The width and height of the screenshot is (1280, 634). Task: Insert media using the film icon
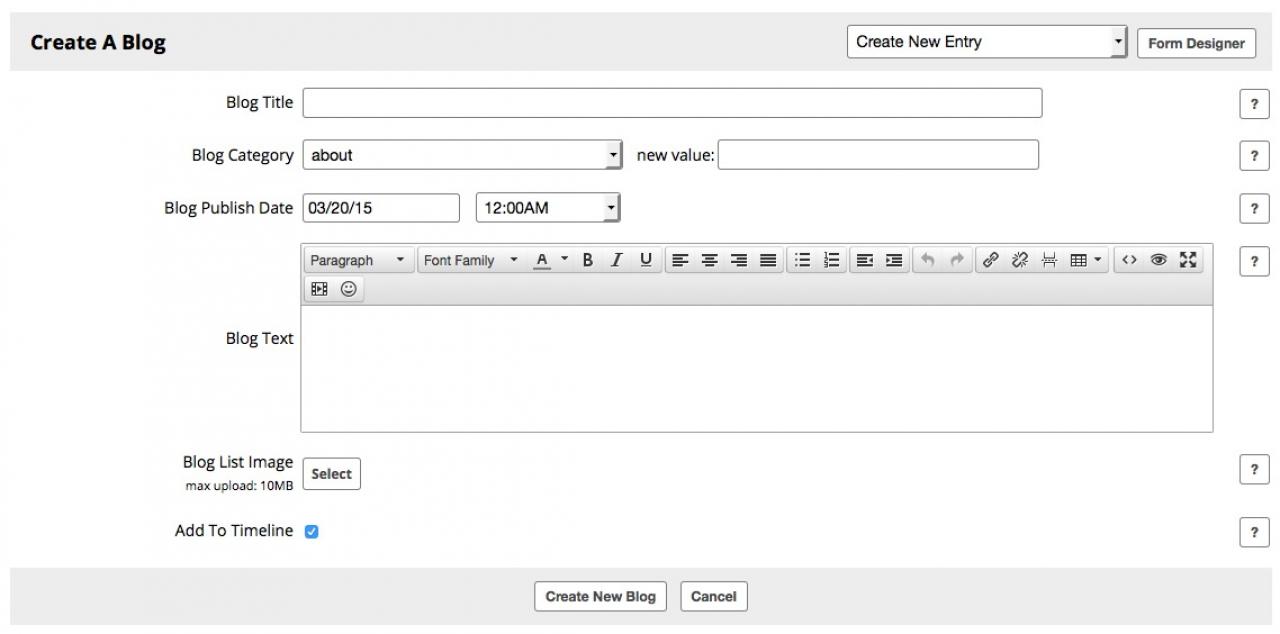(319, 289)
